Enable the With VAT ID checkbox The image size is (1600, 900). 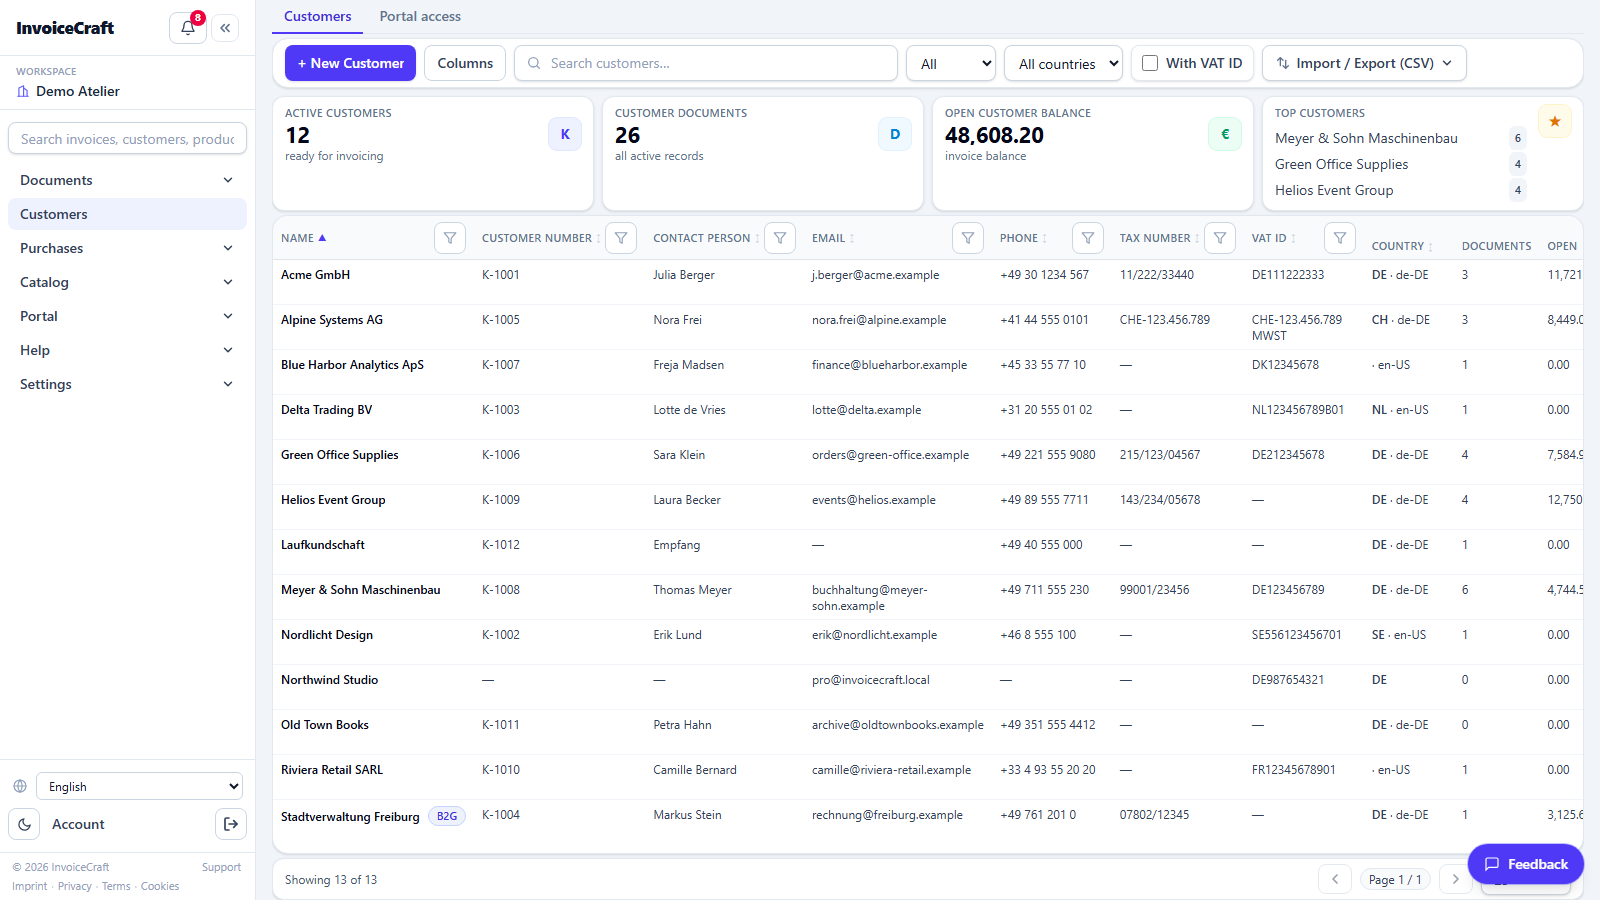click(x=1150, y=63)
